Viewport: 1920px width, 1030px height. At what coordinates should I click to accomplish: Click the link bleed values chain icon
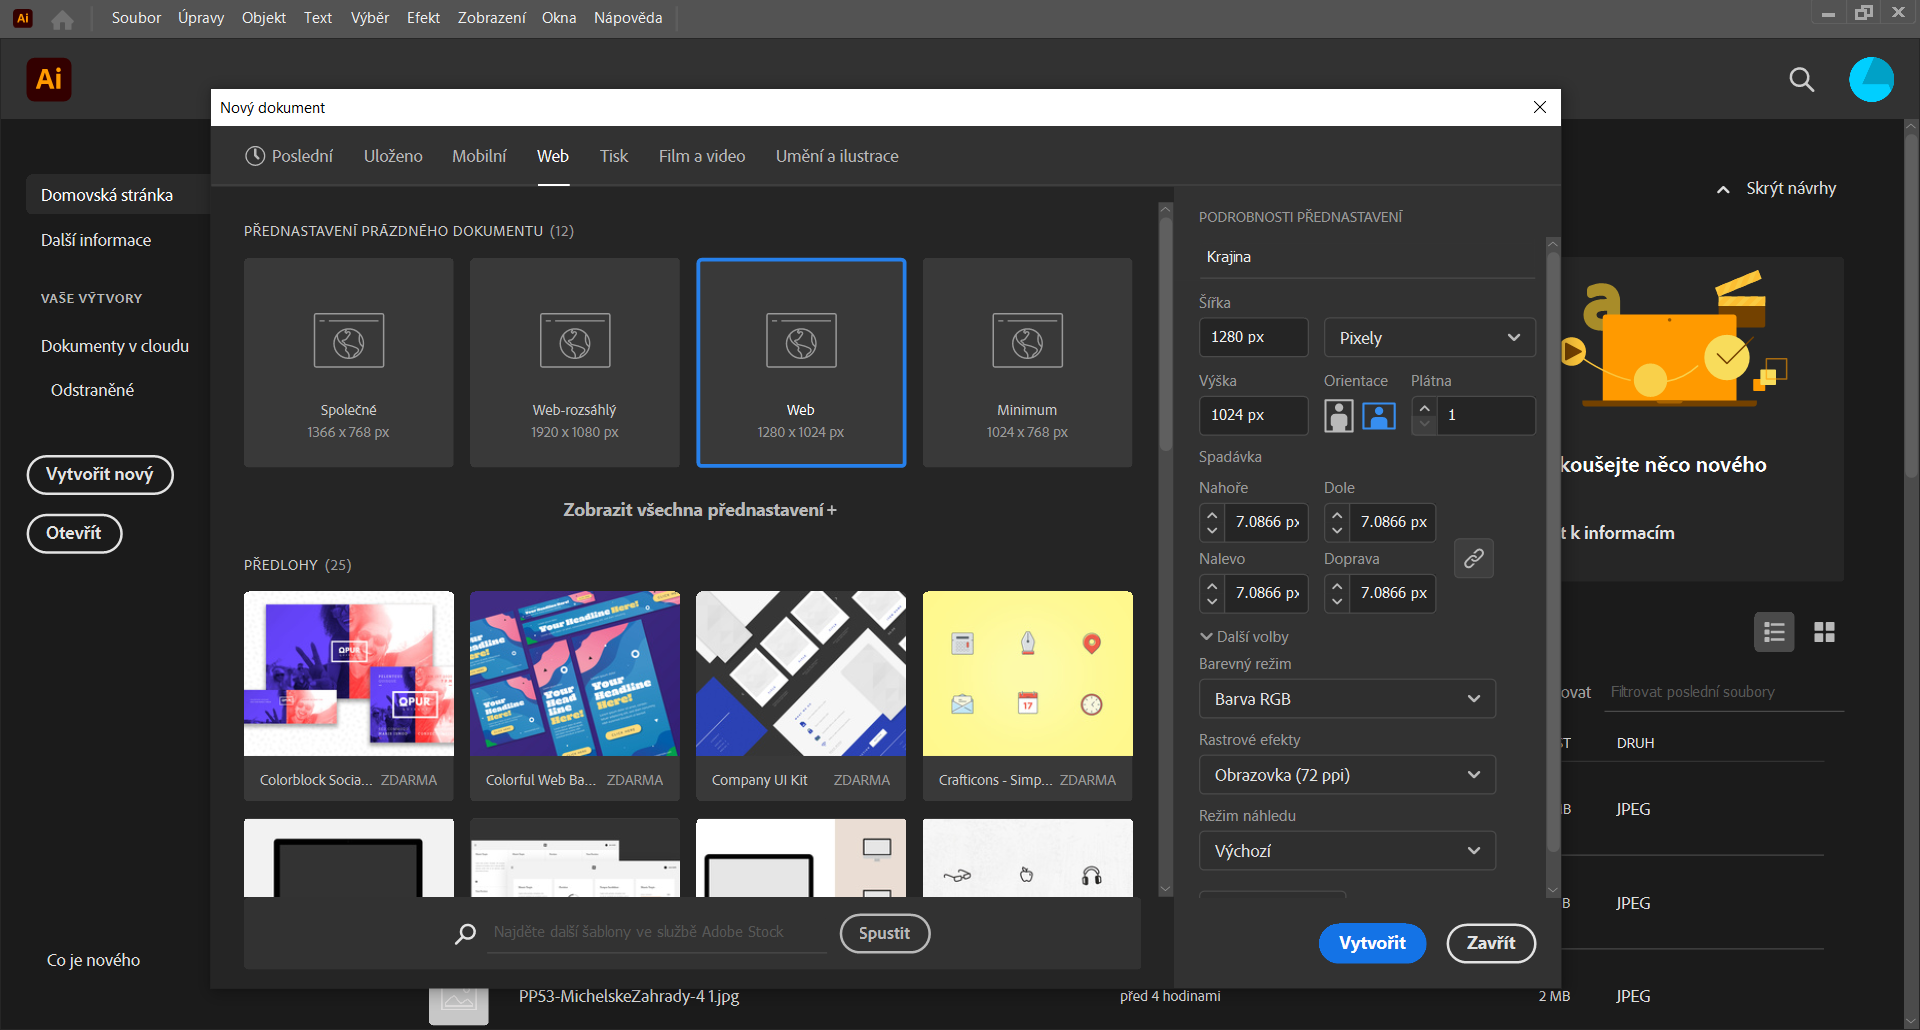pos(1473,558)
